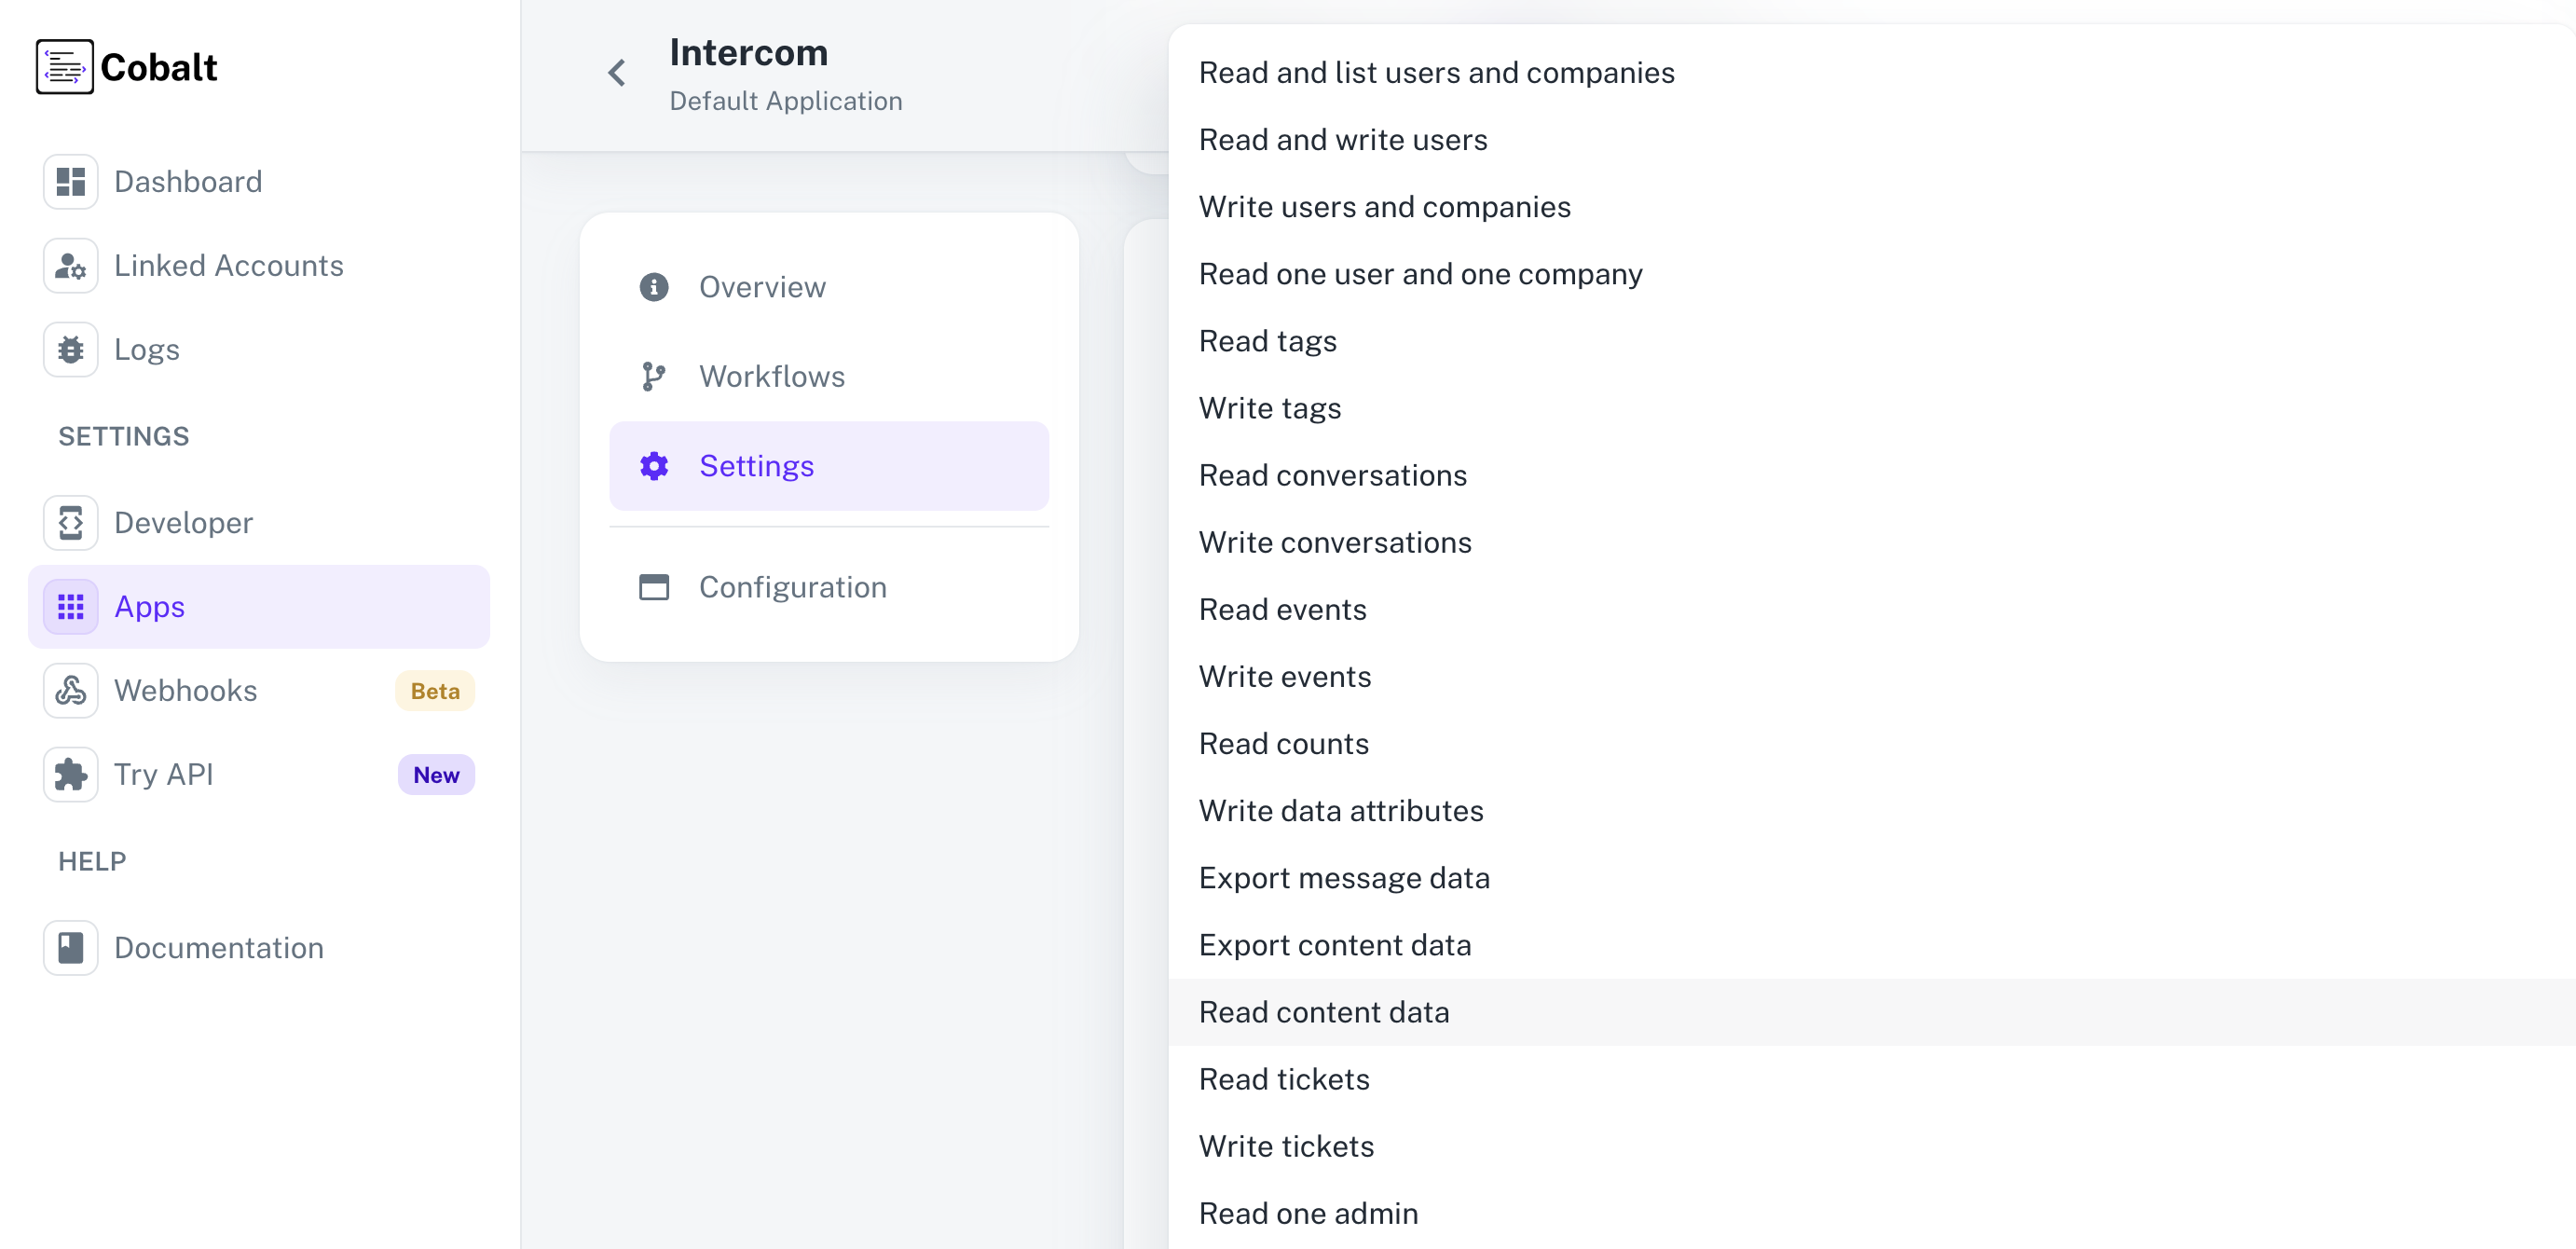Click the Beta badge next to Webhooks

pyautogui.click(x=434, y=691)
